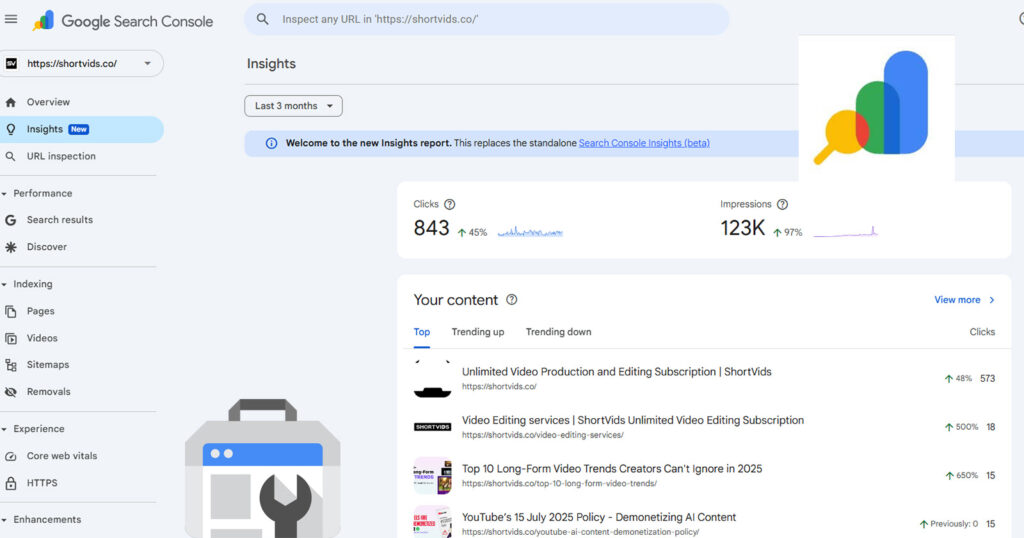Click the shortvids property favicon
The height and width of the screenshot is (538, 1024).
[x=11, y=63]
